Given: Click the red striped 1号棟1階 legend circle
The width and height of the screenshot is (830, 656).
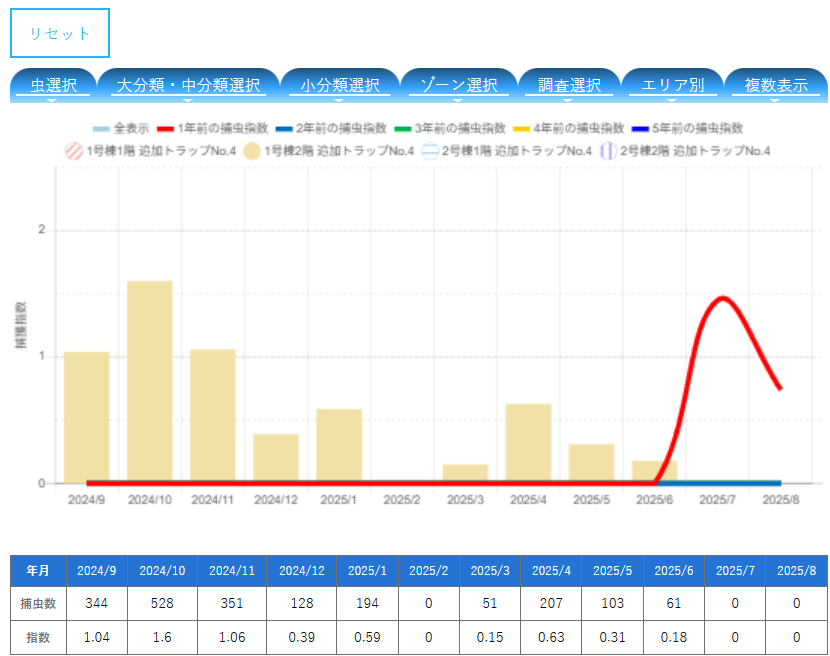Looking at the screenshot, I should [72, 151].
